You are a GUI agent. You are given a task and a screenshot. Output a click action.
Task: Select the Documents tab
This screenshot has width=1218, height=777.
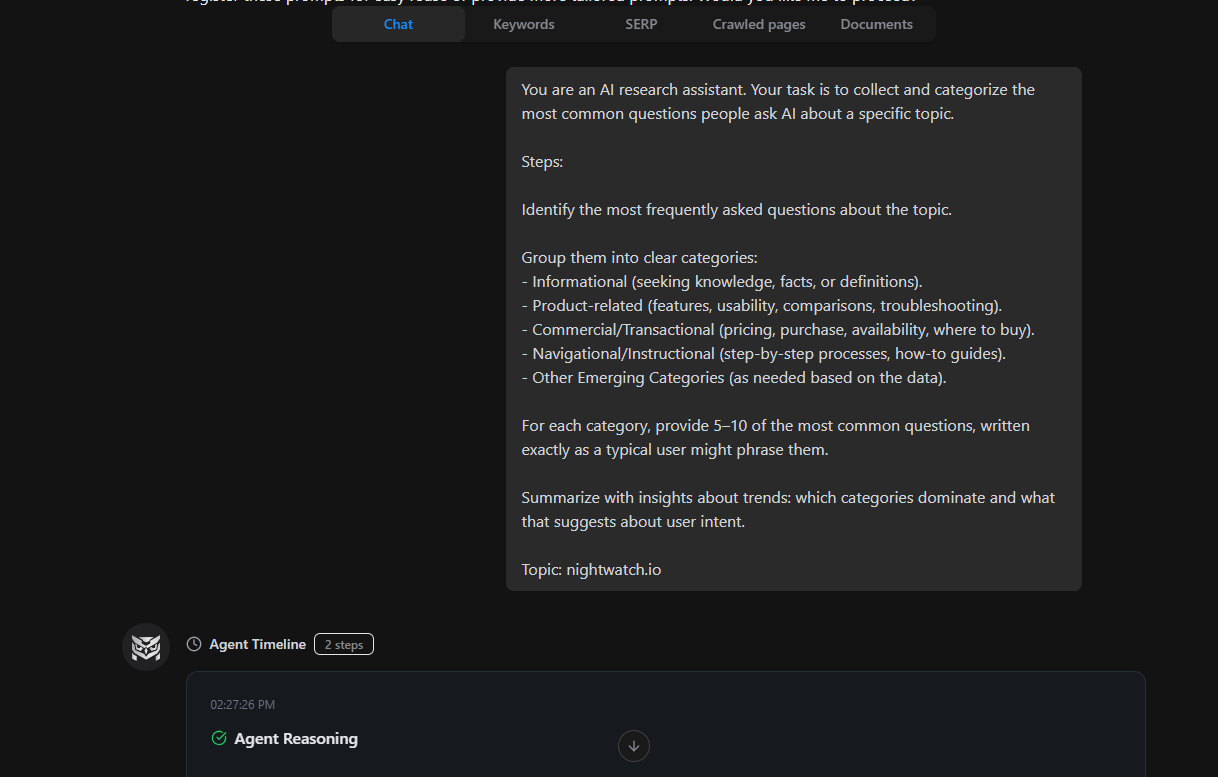pos(876,24)
